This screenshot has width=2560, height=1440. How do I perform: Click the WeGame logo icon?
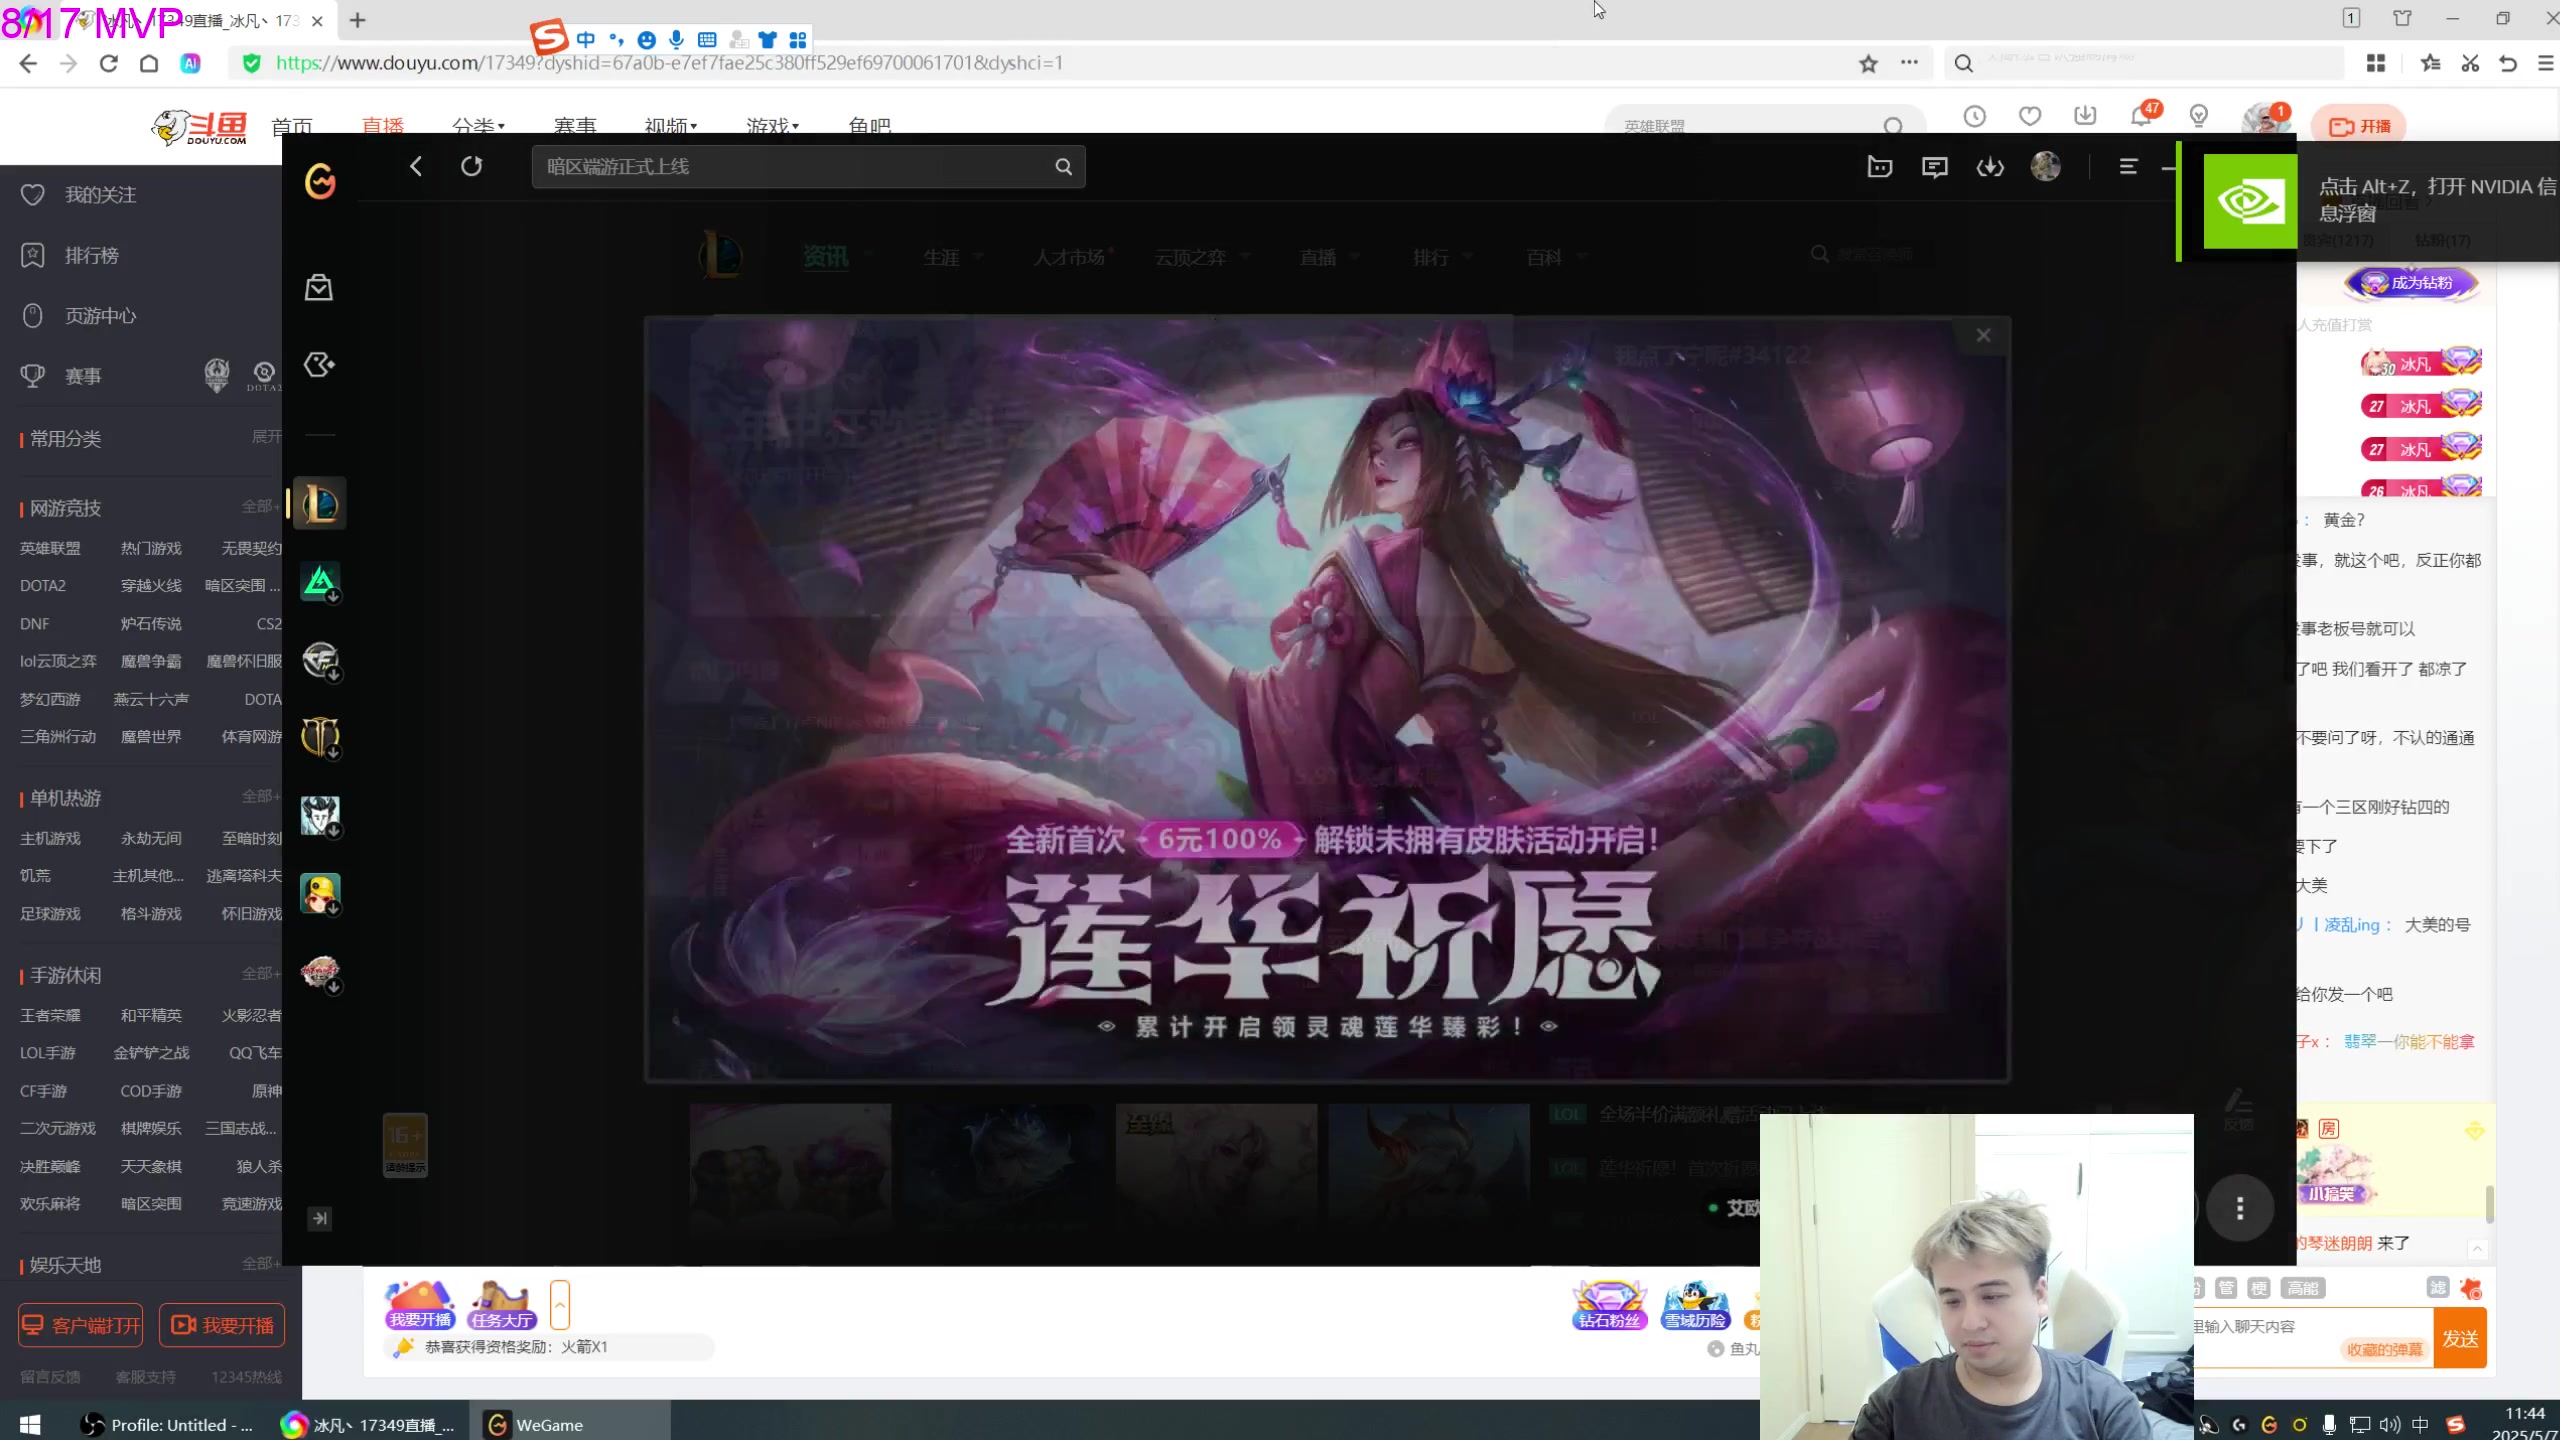click(320, 181)
